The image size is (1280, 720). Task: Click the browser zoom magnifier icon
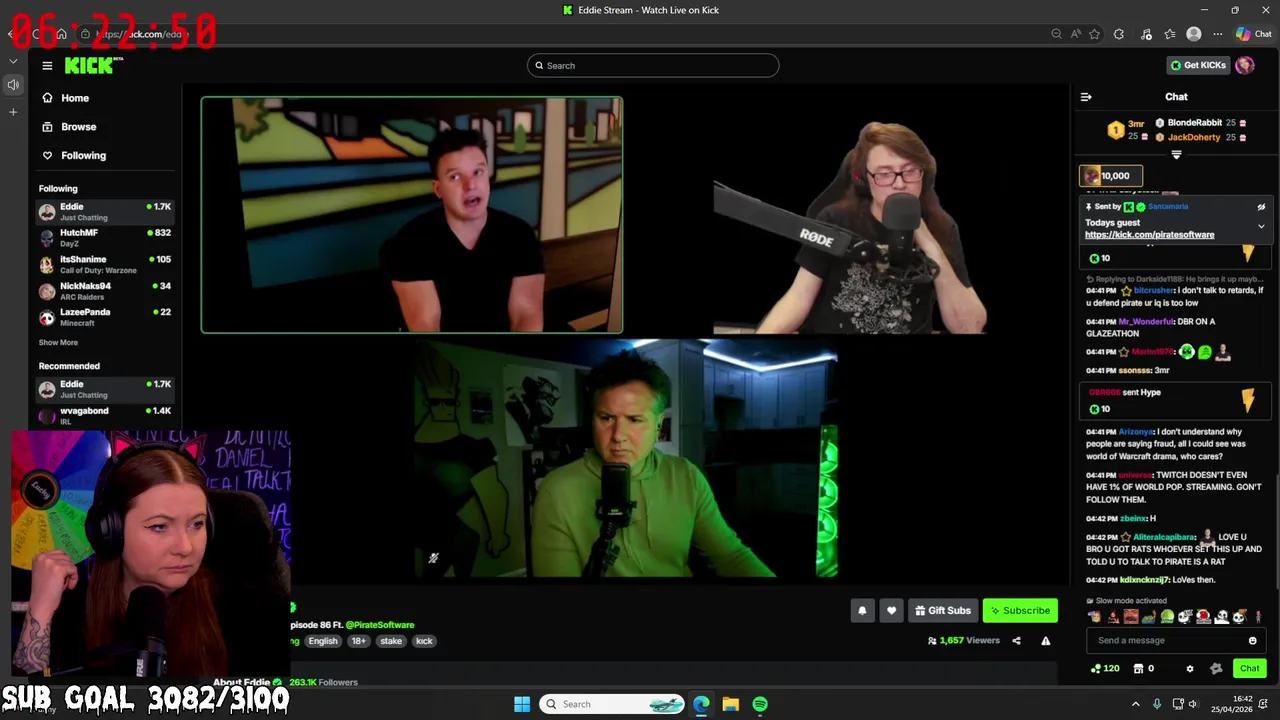tap(1056, 34)
